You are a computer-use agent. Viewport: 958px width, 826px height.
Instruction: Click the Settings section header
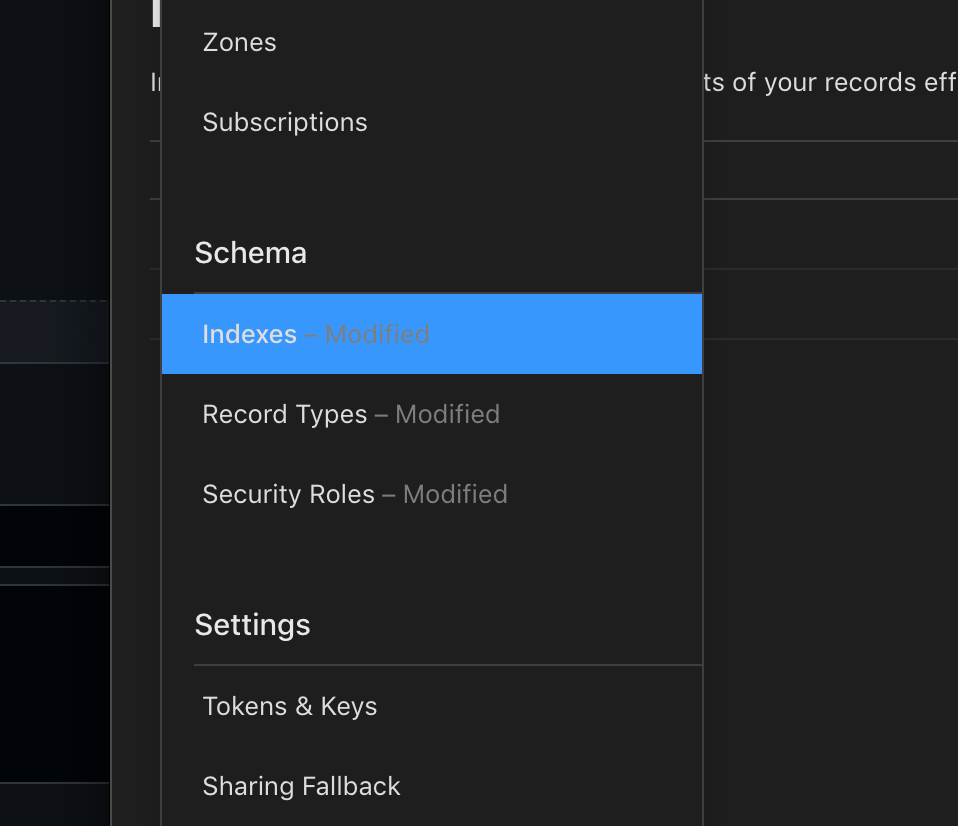click(252, 624)
